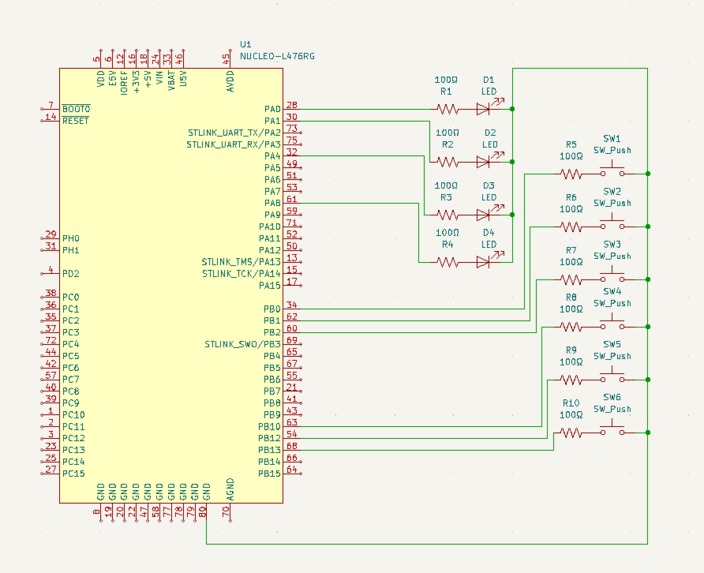
Task: Click the VBAT power pin label
Action: pos(171,81)
